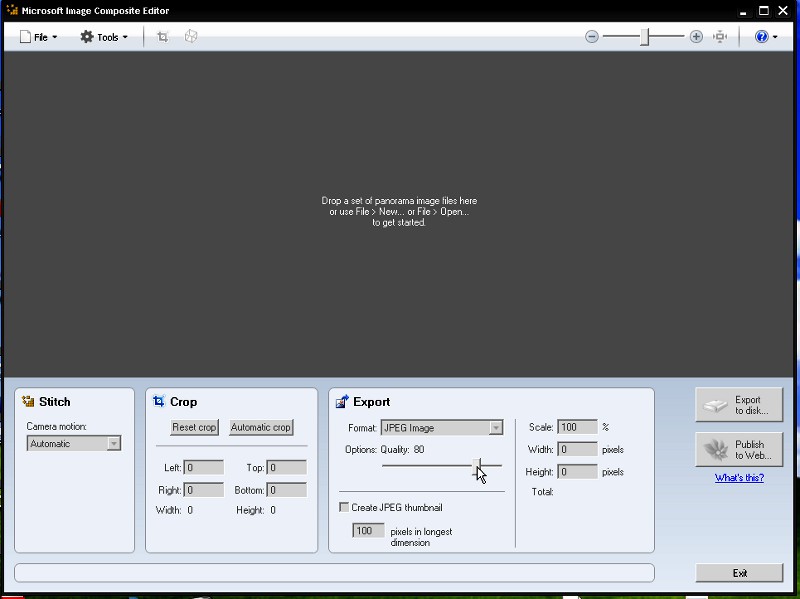Click the zoom in plus icon

(696, 37)
